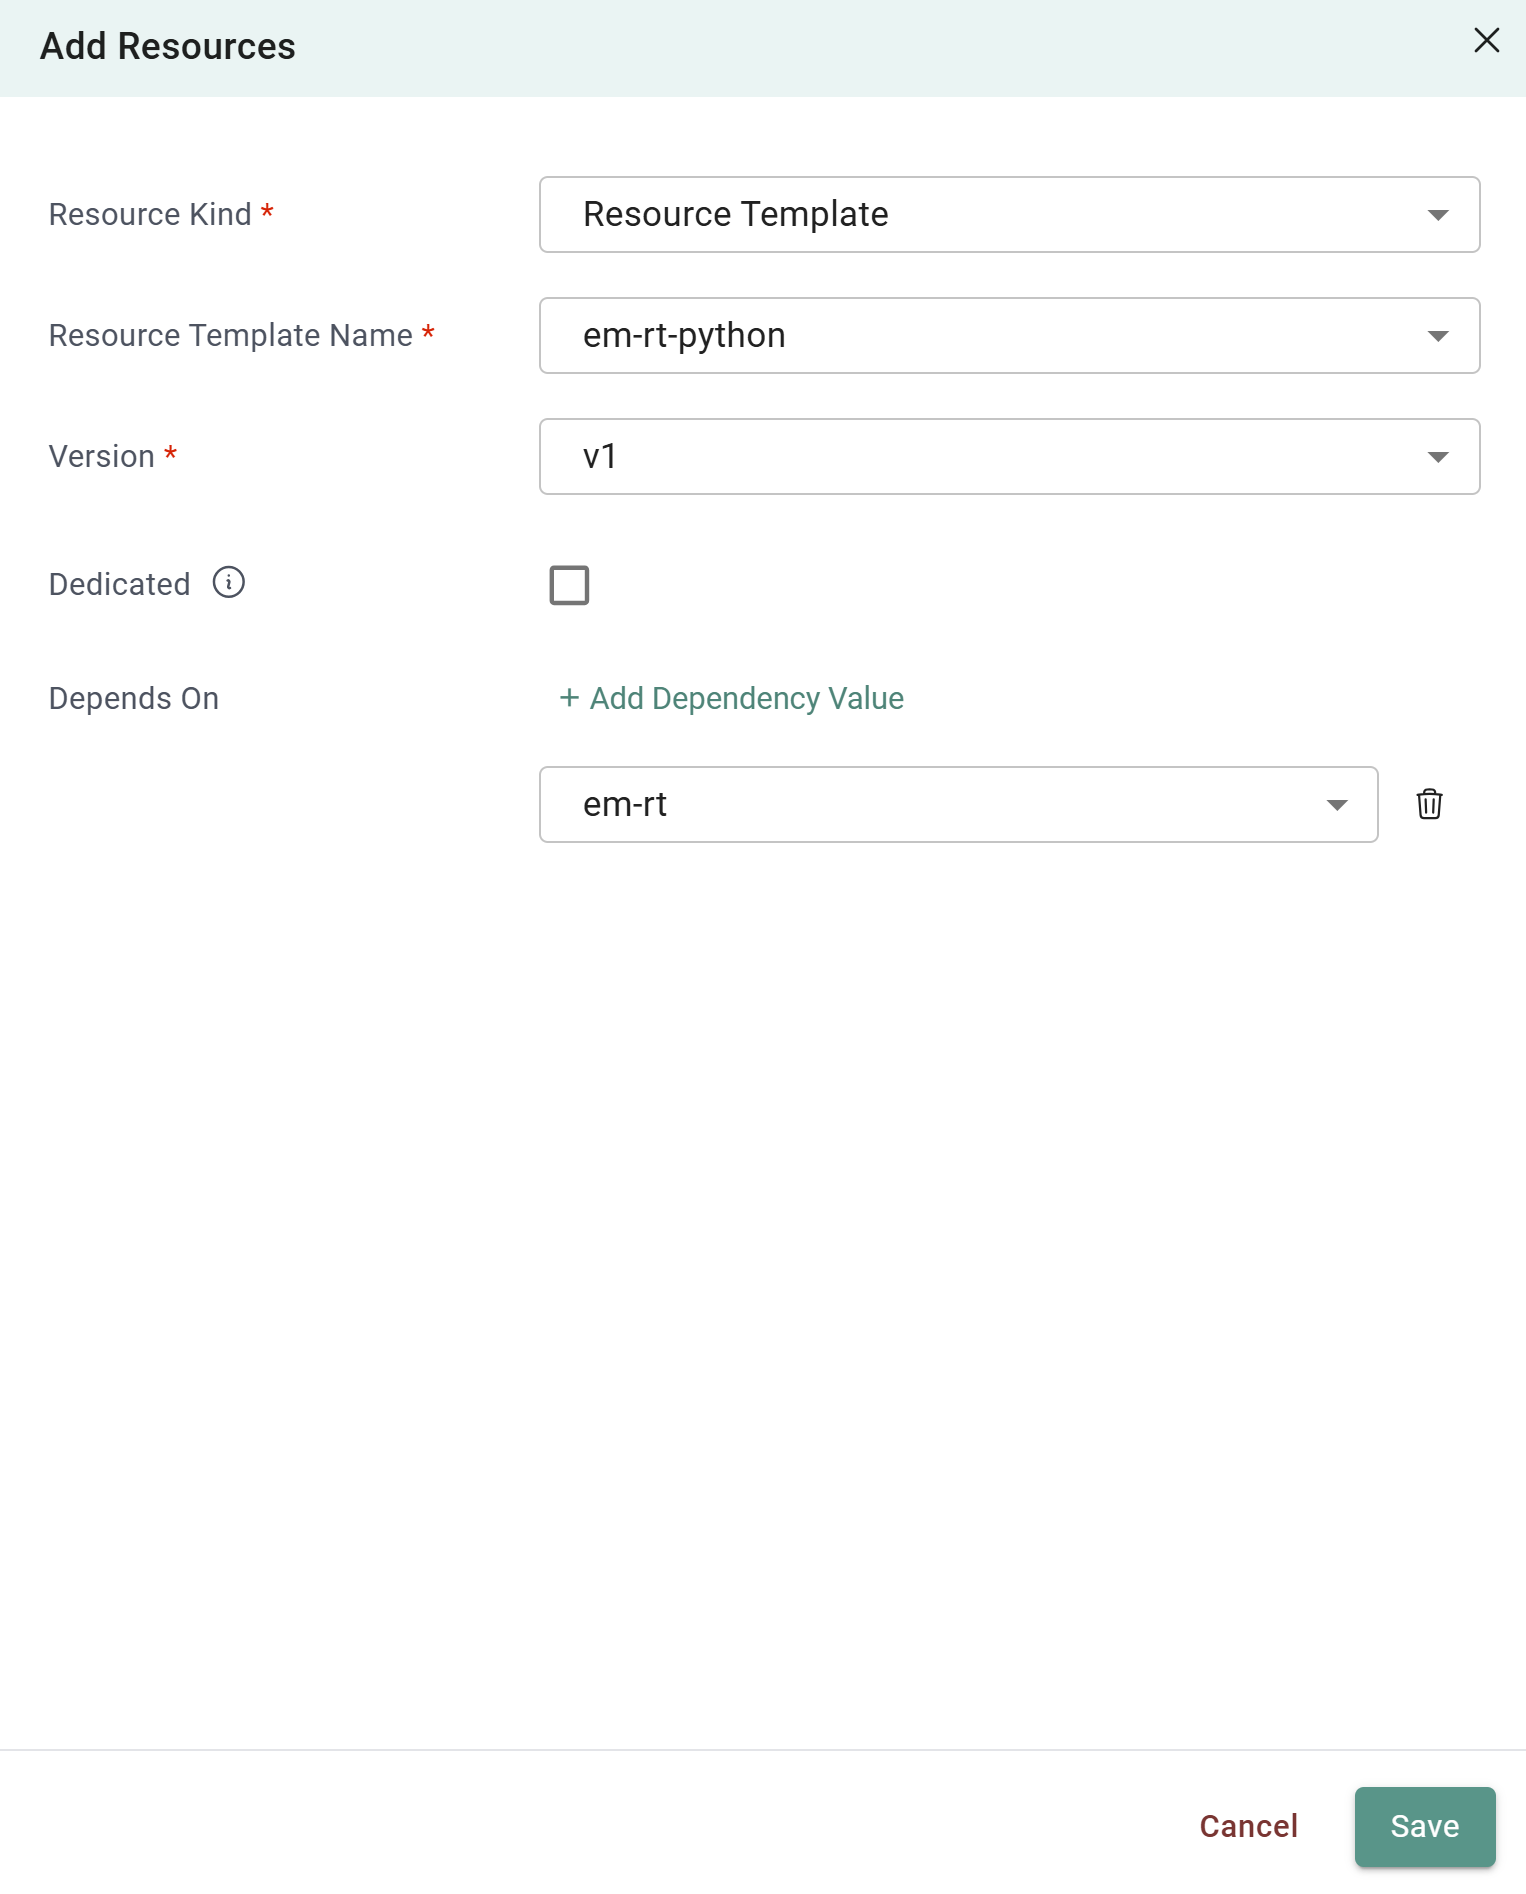Click the Resource Template Name label
The width and height of the screenshot is (1526, 1894).
pyautogui.click(x=230, y=336)
